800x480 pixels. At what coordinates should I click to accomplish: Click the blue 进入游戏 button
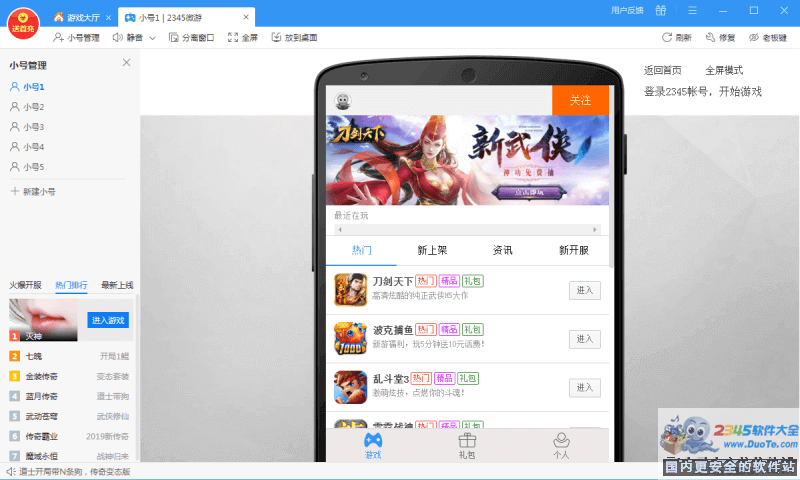click(108, 320)
